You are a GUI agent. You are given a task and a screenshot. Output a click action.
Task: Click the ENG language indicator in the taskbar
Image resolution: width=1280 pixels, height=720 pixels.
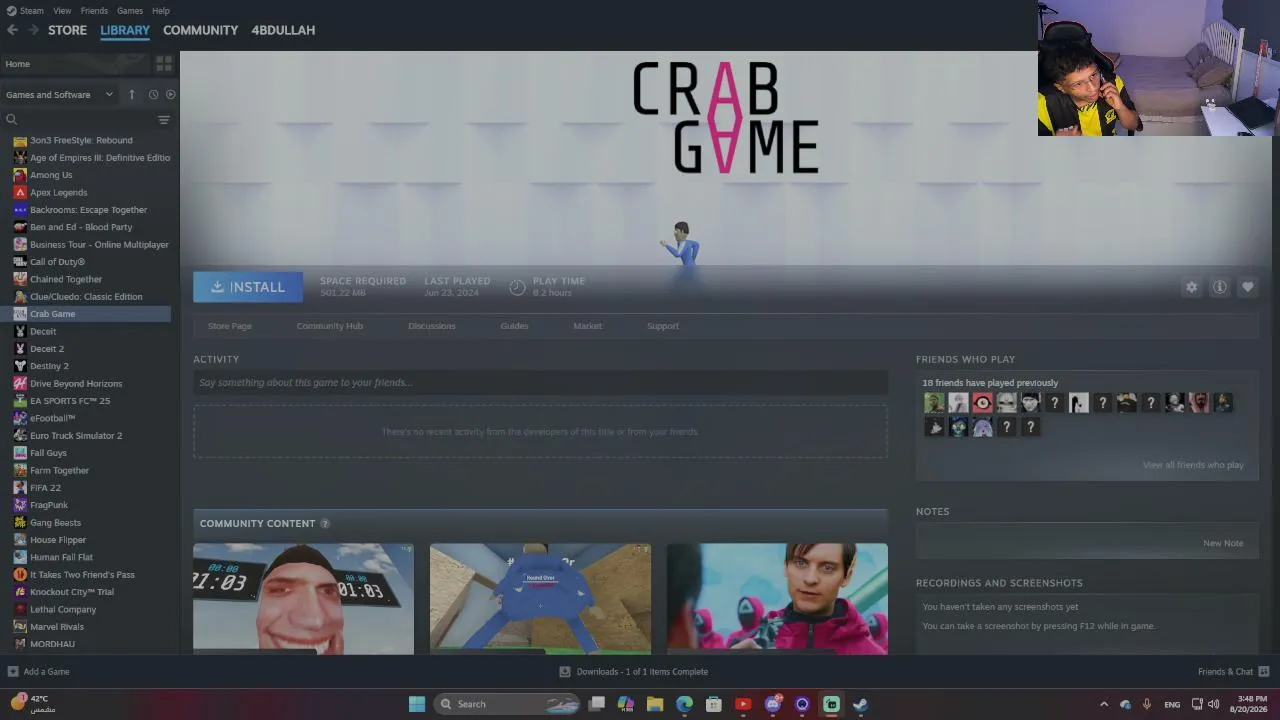pos(1172,704)
